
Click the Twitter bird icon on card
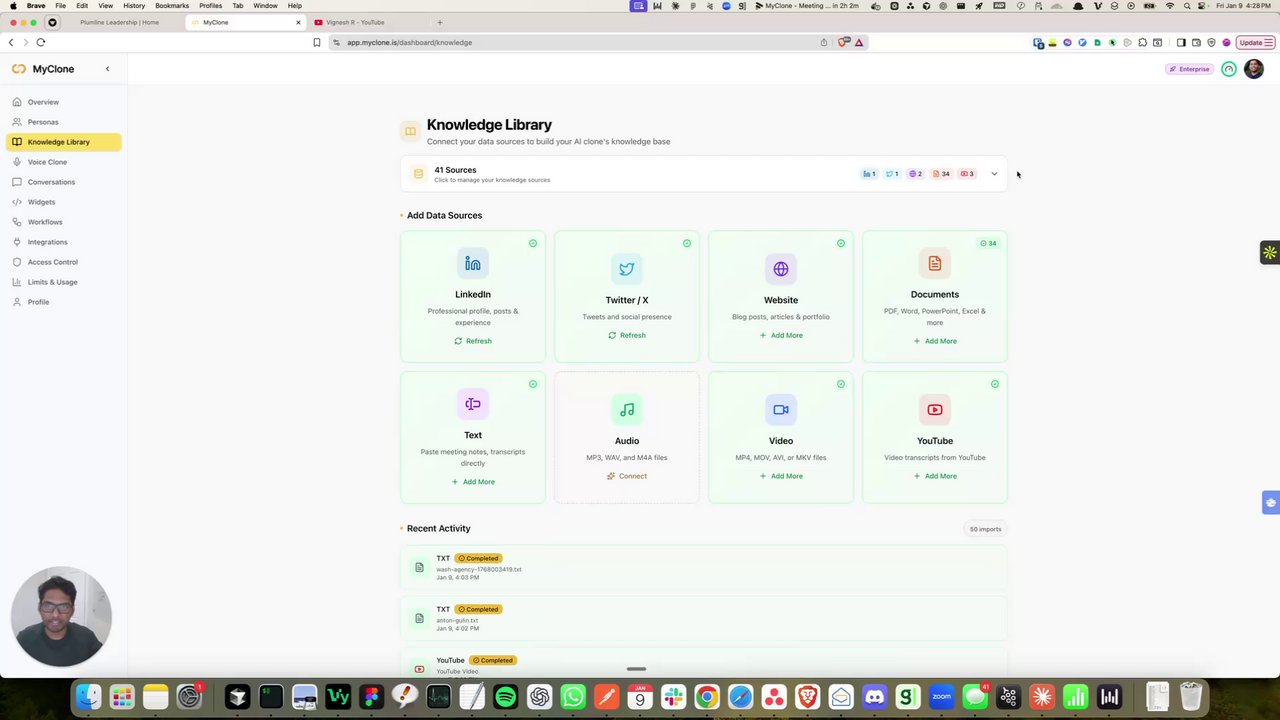tap(627, 269)
